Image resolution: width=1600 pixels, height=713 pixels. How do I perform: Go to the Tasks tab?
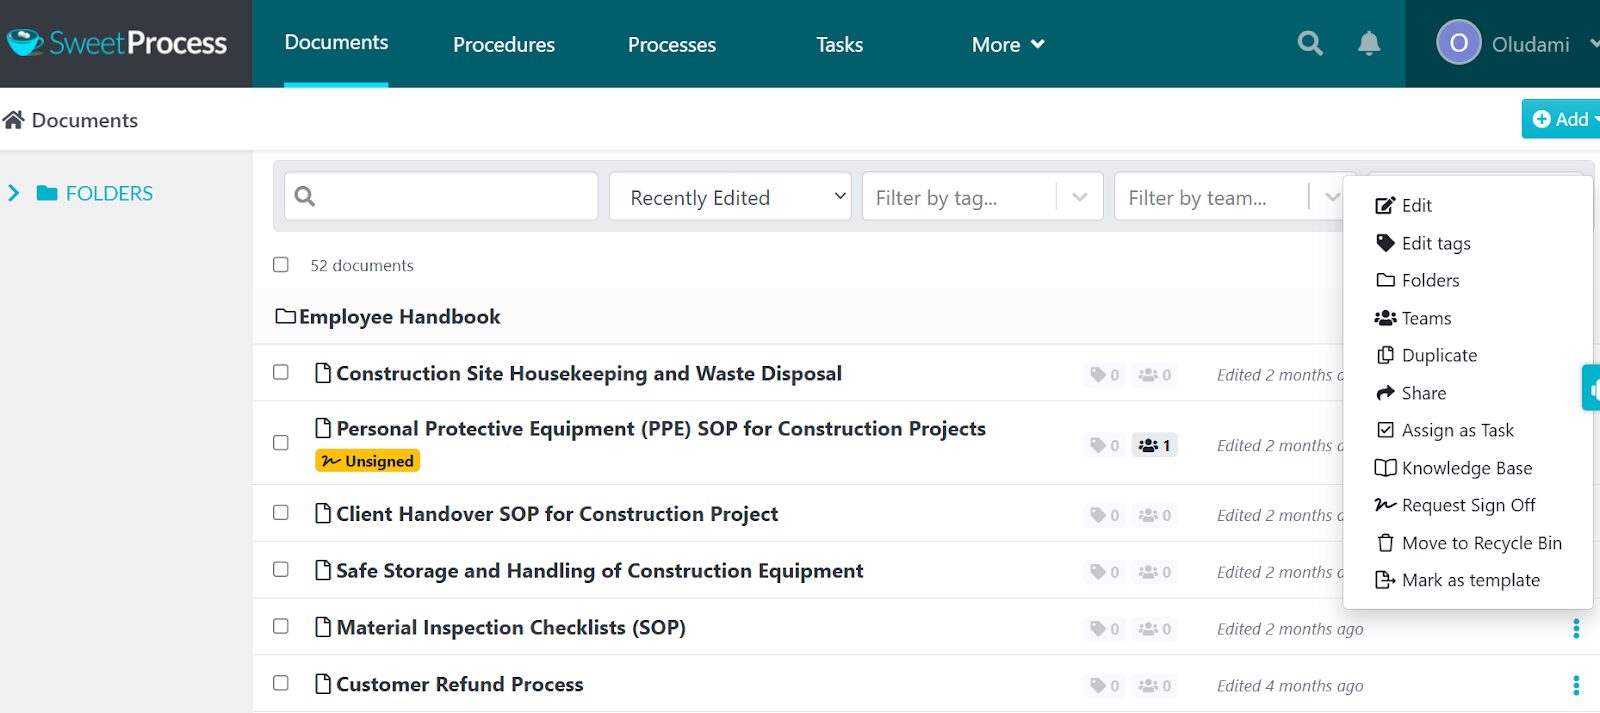point(839,44)
